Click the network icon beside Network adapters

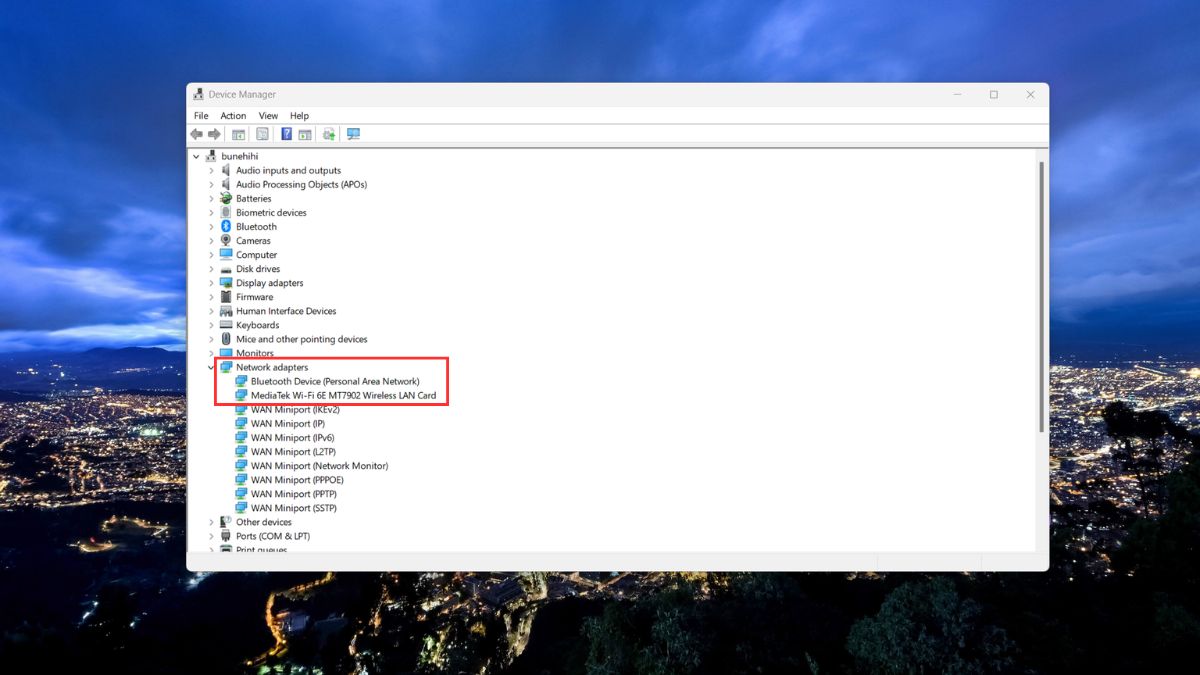(x=226, y=367)
